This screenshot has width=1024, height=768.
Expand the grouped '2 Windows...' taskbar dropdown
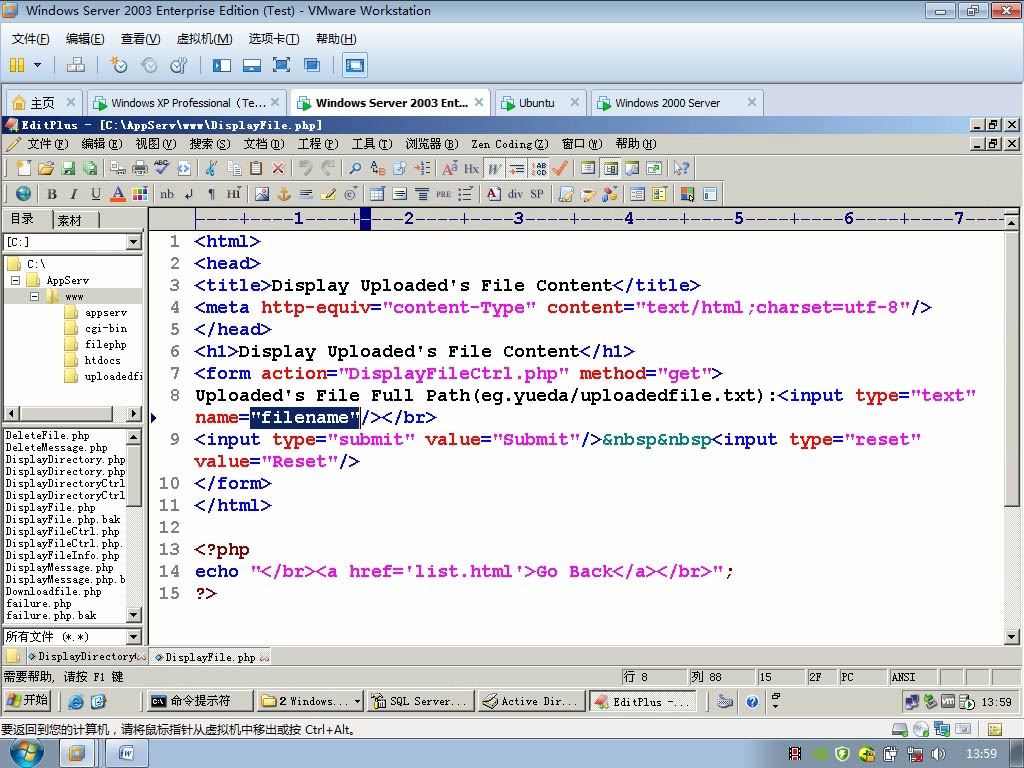tap(357, 701)
